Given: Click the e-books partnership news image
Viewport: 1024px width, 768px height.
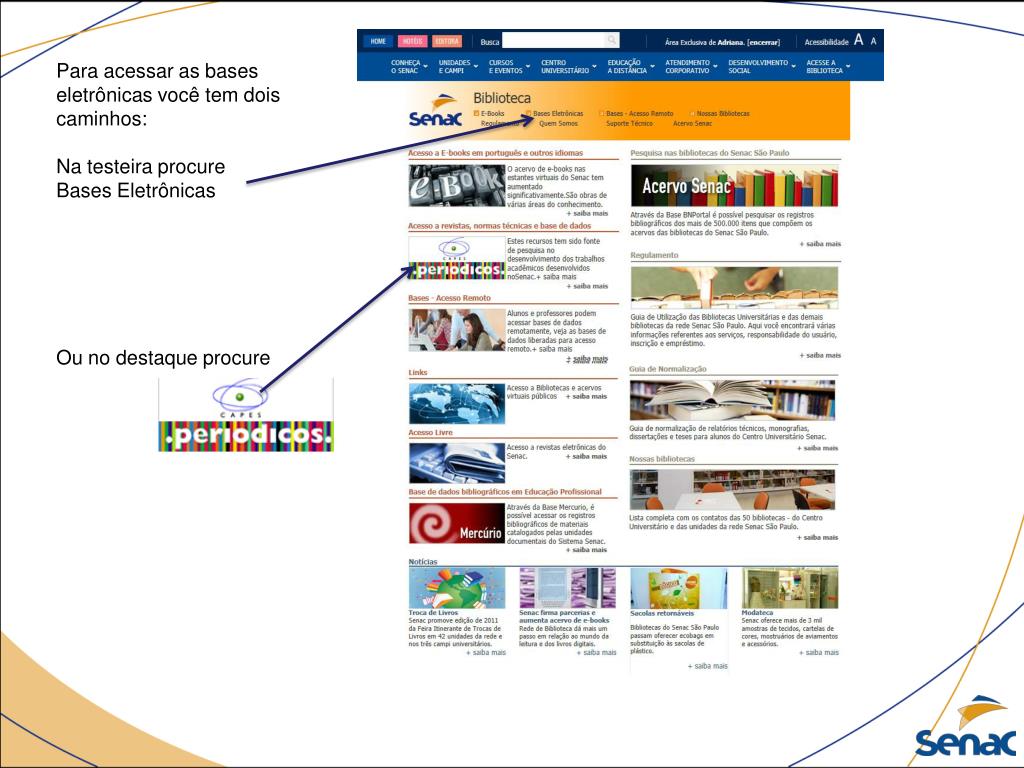Looking at the screenshot, I should click(x=568, y=588).
